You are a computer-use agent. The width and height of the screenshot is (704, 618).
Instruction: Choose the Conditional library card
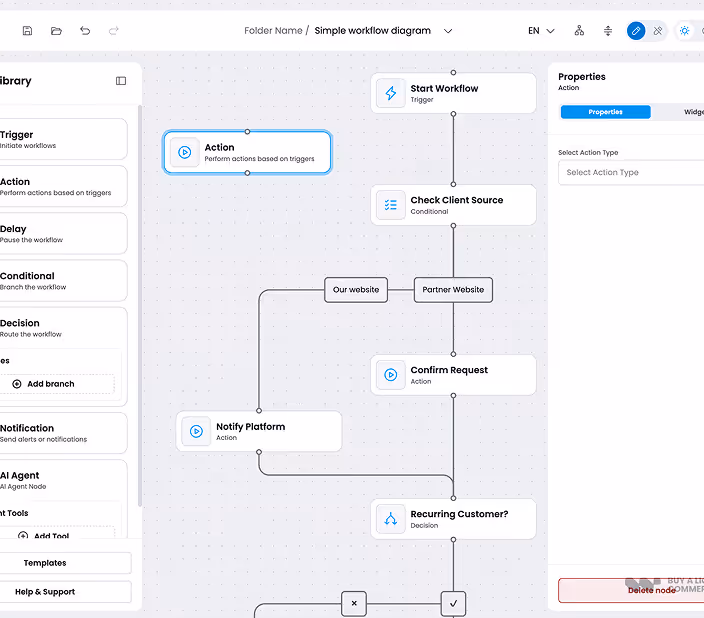63,280
